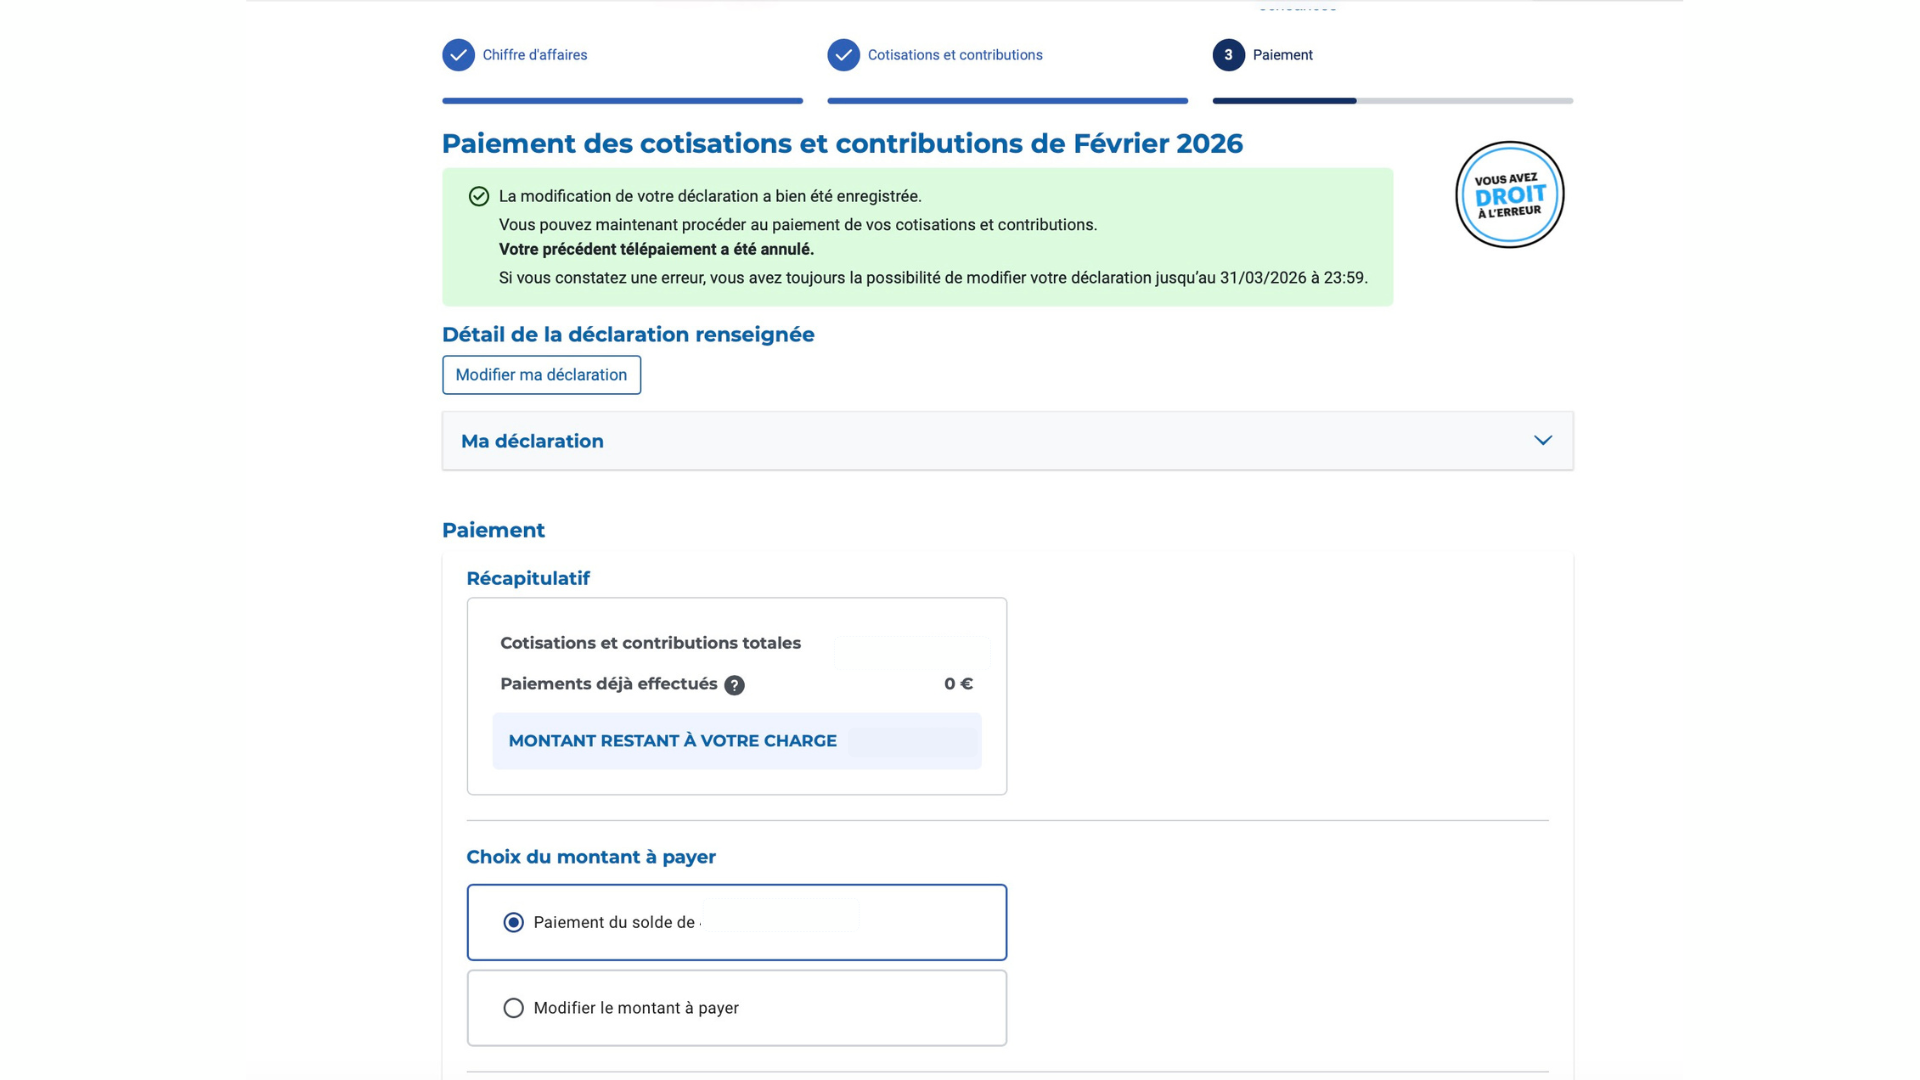Click the Modifier ma déclaration button
Viewport: 1920px width, 1080px height.
pos(541,375)
